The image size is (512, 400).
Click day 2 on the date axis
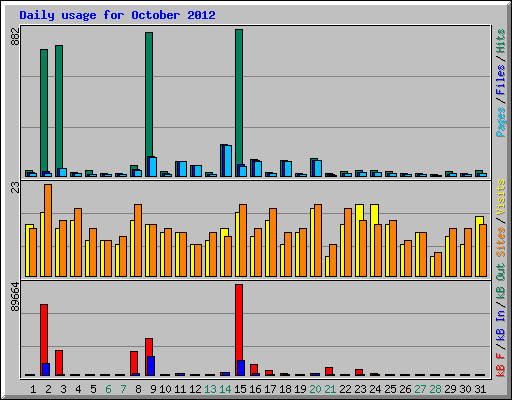click(x=48, y=389)
